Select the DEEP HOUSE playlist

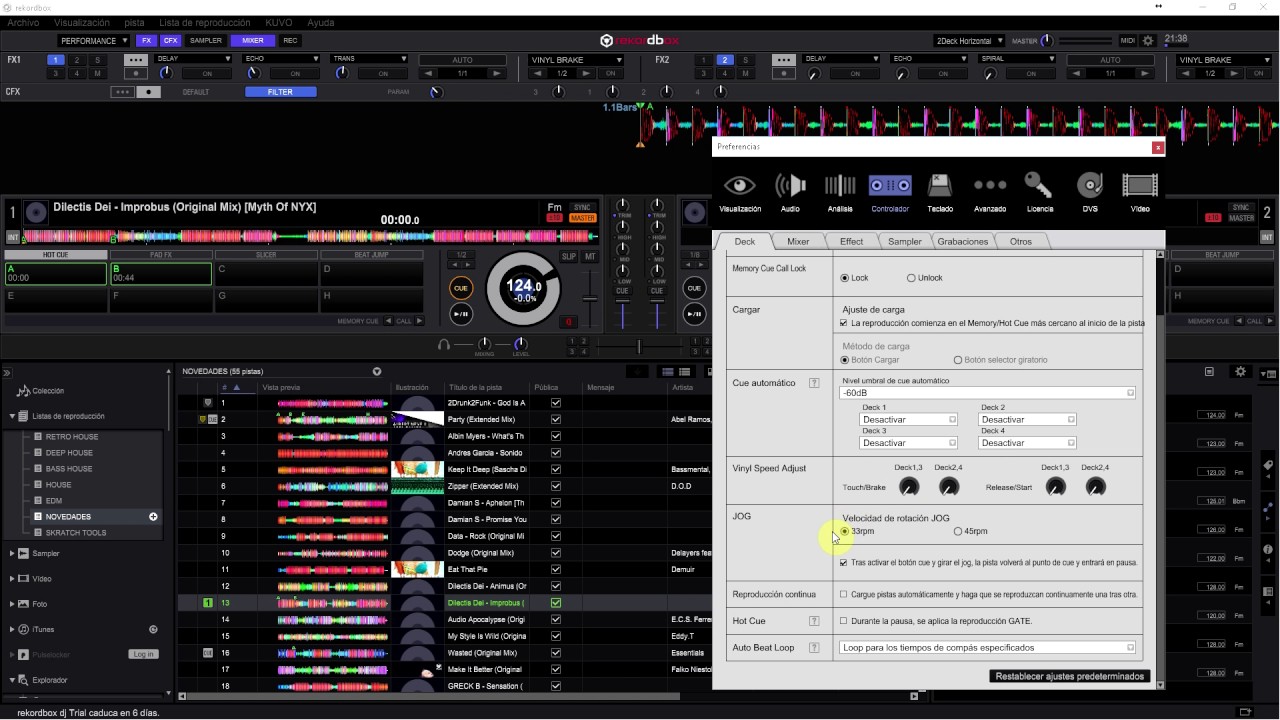(69, 453)
